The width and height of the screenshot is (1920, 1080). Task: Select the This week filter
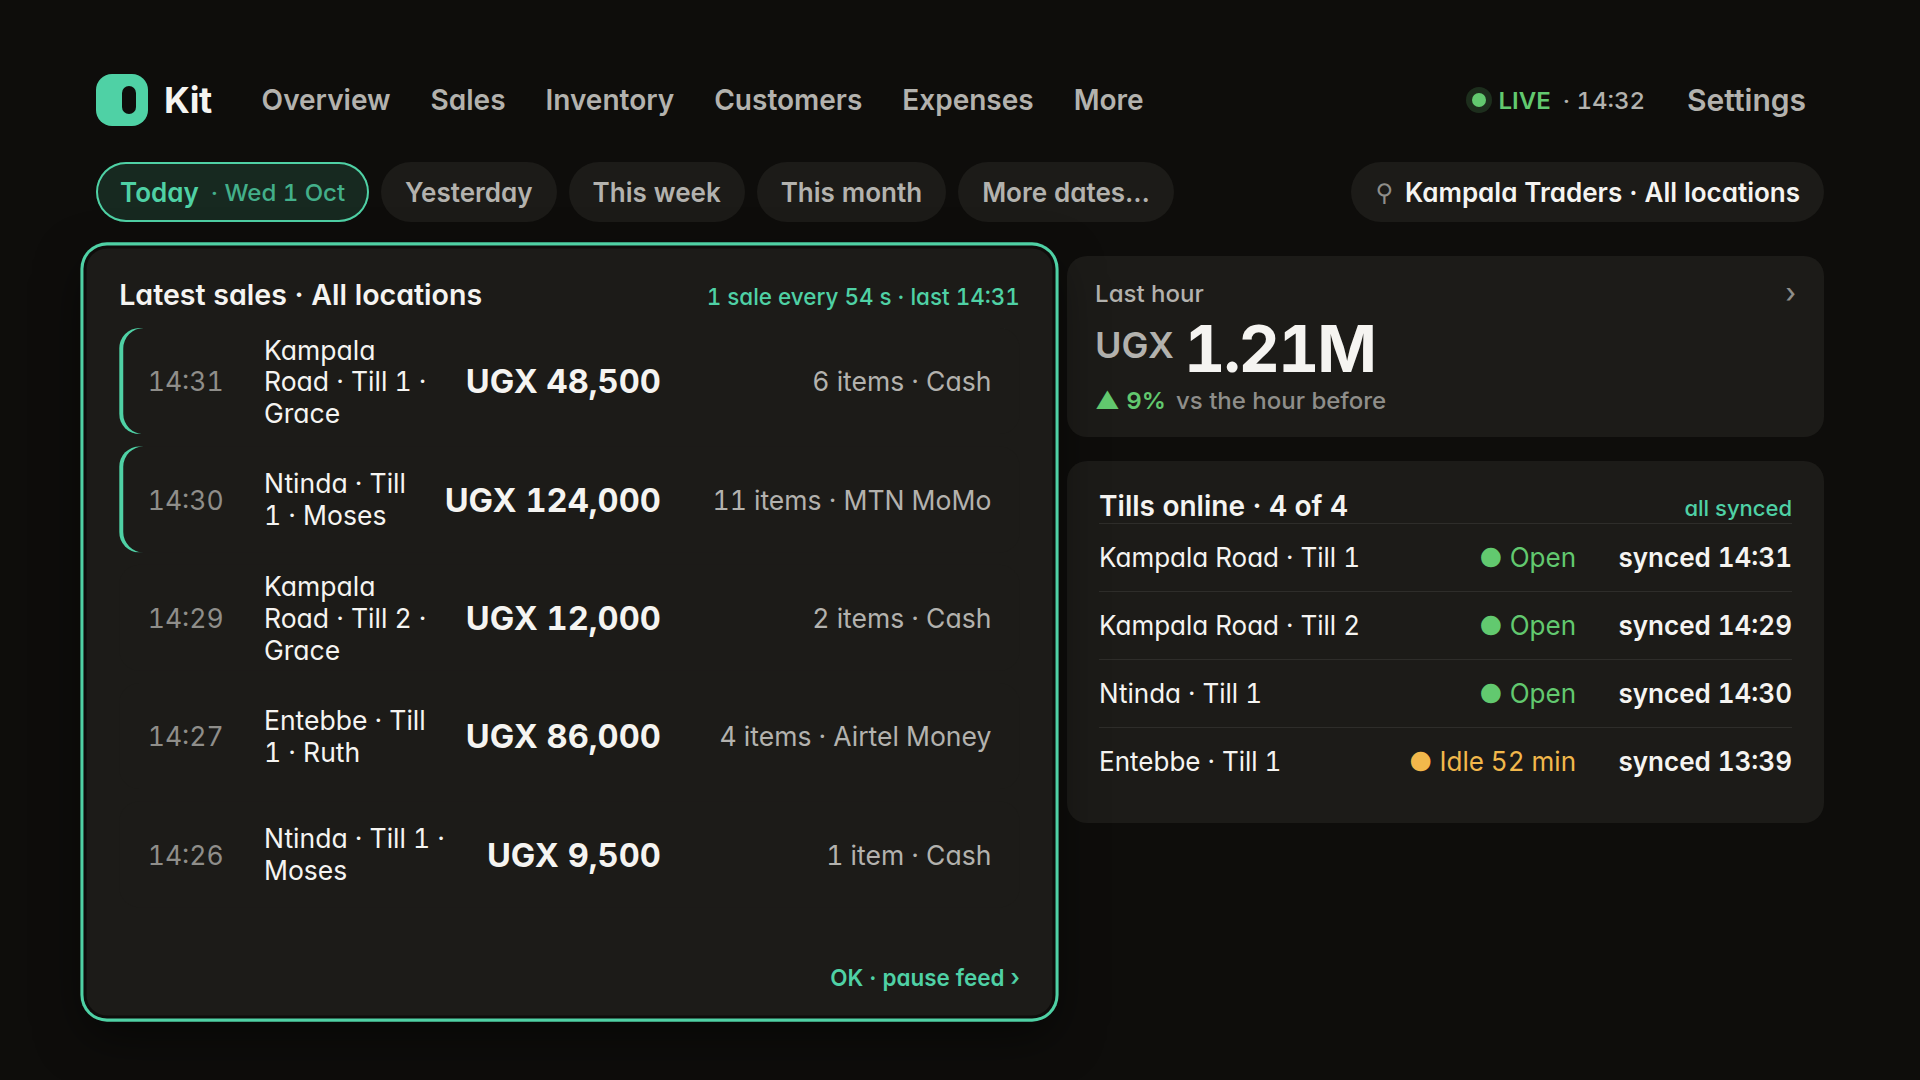coord(657,192)
